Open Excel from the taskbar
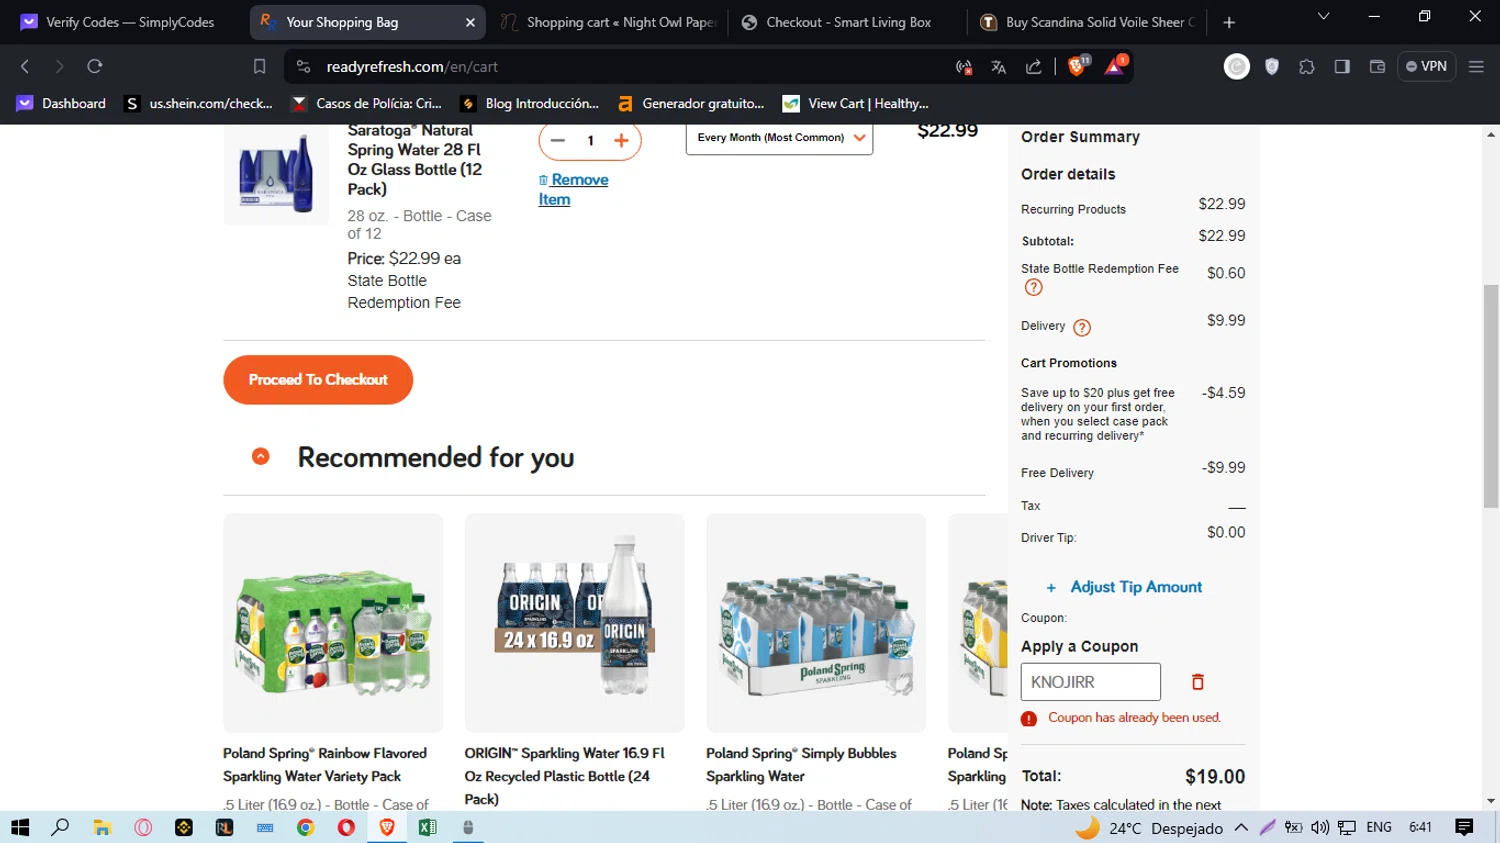1500x843 pixels. point(427,827)
